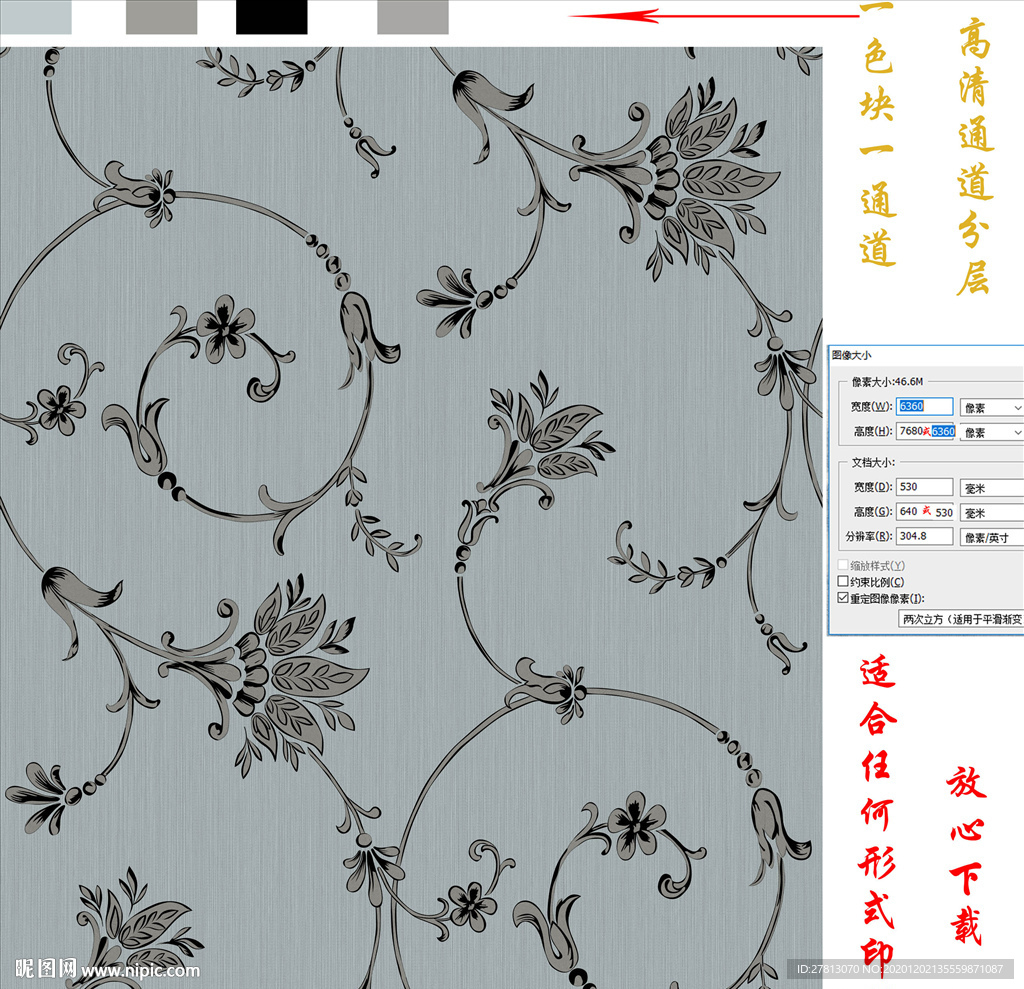The width and height of the screenshot is (1024, 989).
Task: Click the 高度(H) pixel height field
Action: tap(926, 431)
